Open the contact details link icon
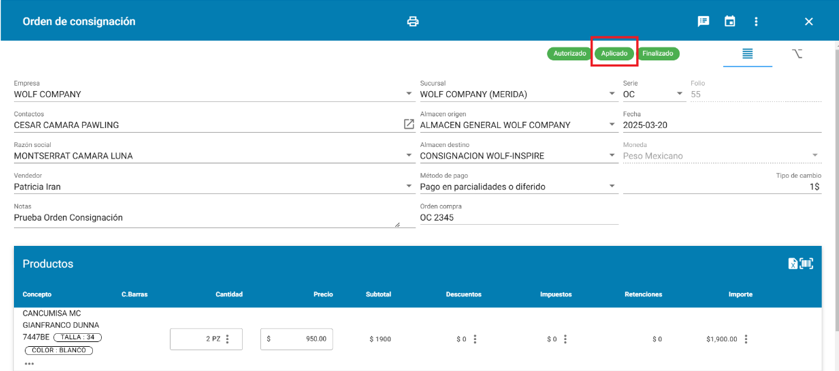 click(x=409, y=124)
